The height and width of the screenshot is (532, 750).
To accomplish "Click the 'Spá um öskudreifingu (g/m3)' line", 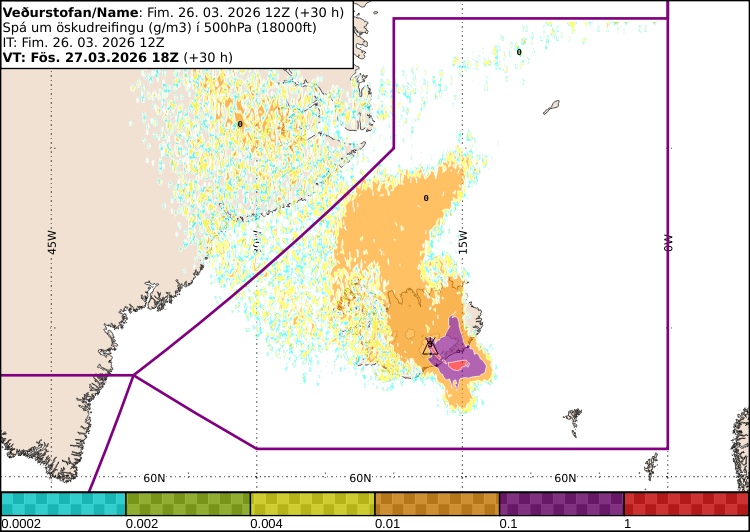I will (160, 27).
